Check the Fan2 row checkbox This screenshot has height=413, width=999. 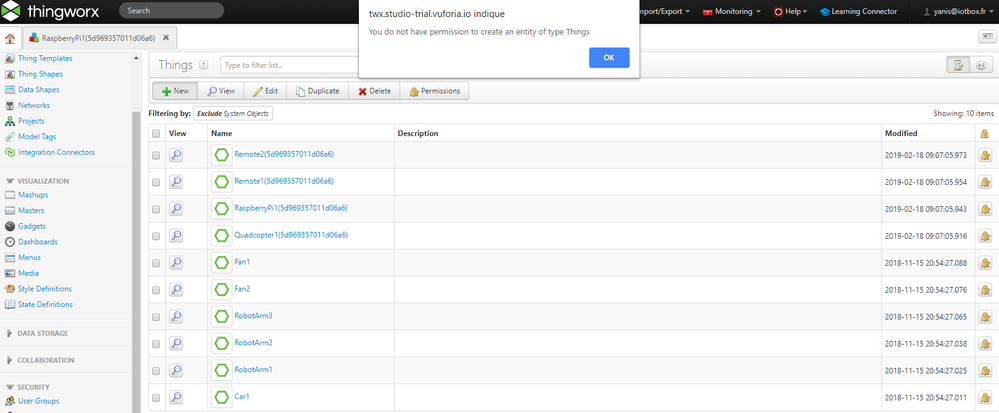156,289
